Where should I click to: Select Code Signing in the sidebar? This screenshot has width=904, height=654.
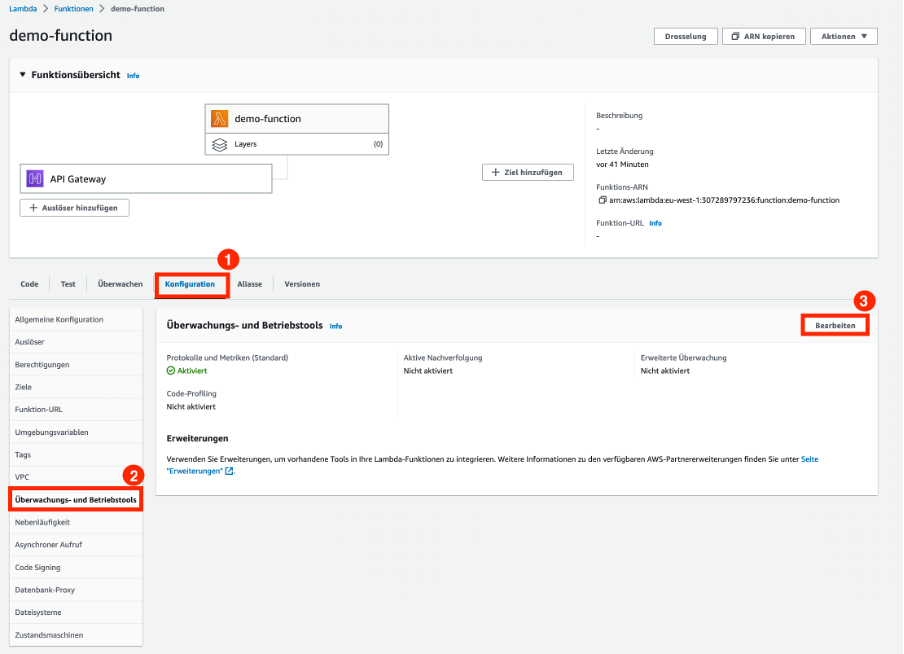coord(76,567)
